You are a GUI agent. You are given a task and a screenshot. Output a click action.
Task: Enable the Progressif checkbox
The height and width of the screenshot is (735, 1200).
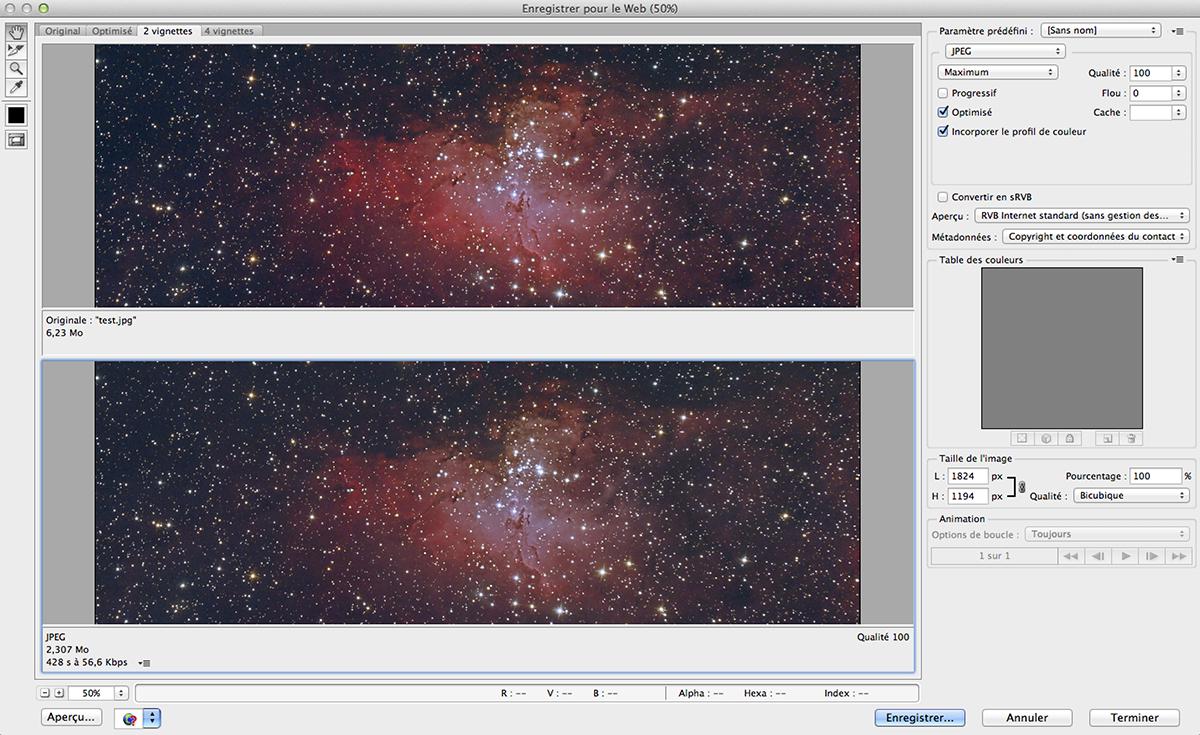pyautogui.click(x=943, y=93)
